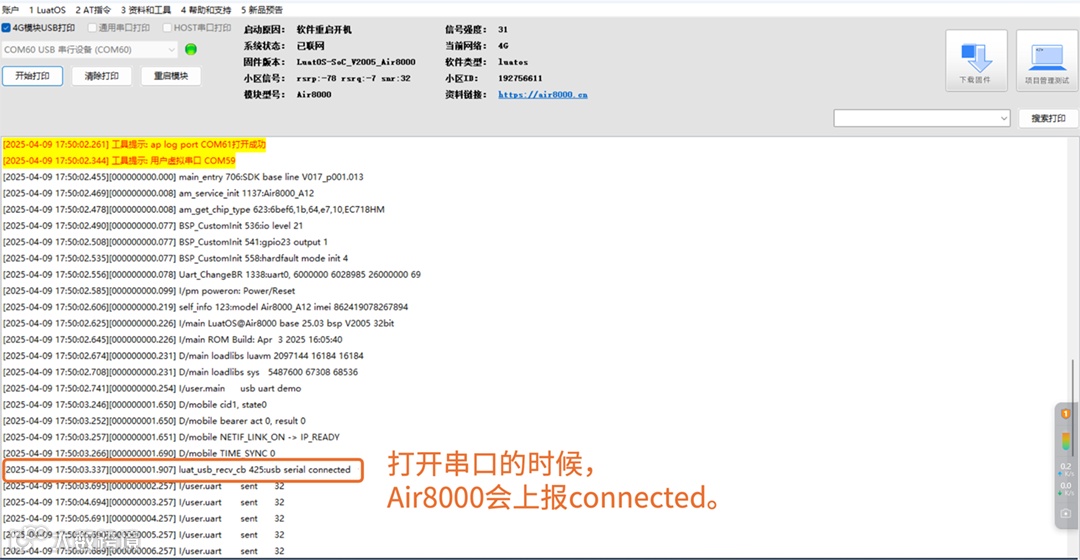Screen dimensions: 1080x560
Task: Open the 账户 menu
Action: [x=10, y=10]
